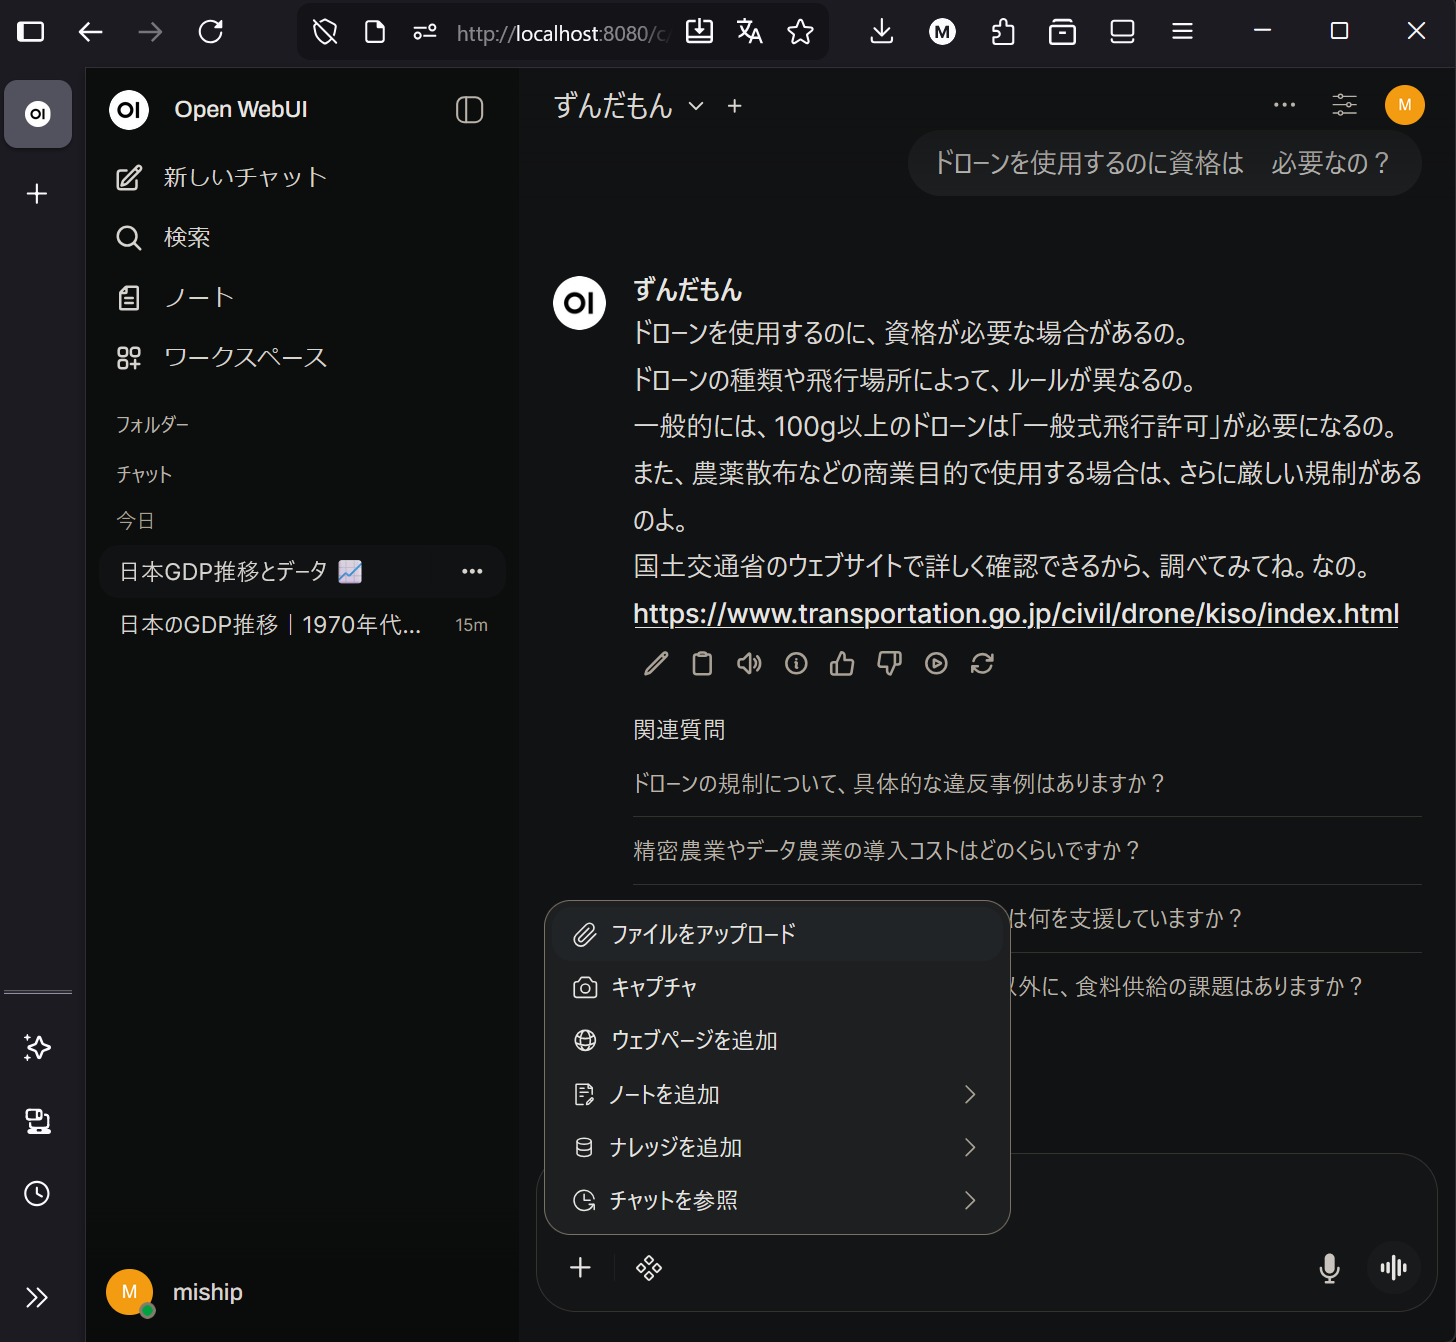Click the thumbs down icon on response
This screenshot has height=1342, width=1456.
[889, 664]
